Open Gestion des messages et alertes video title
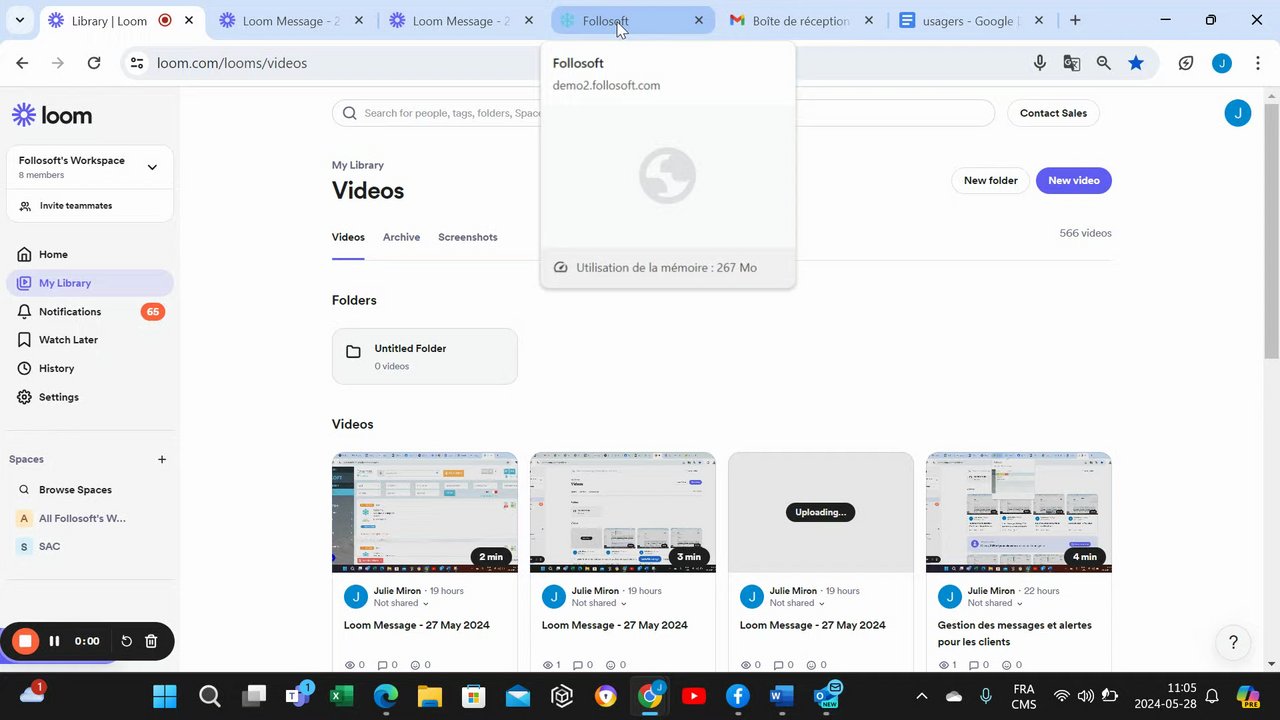The image size is (1280, 720). [1014, 633]
